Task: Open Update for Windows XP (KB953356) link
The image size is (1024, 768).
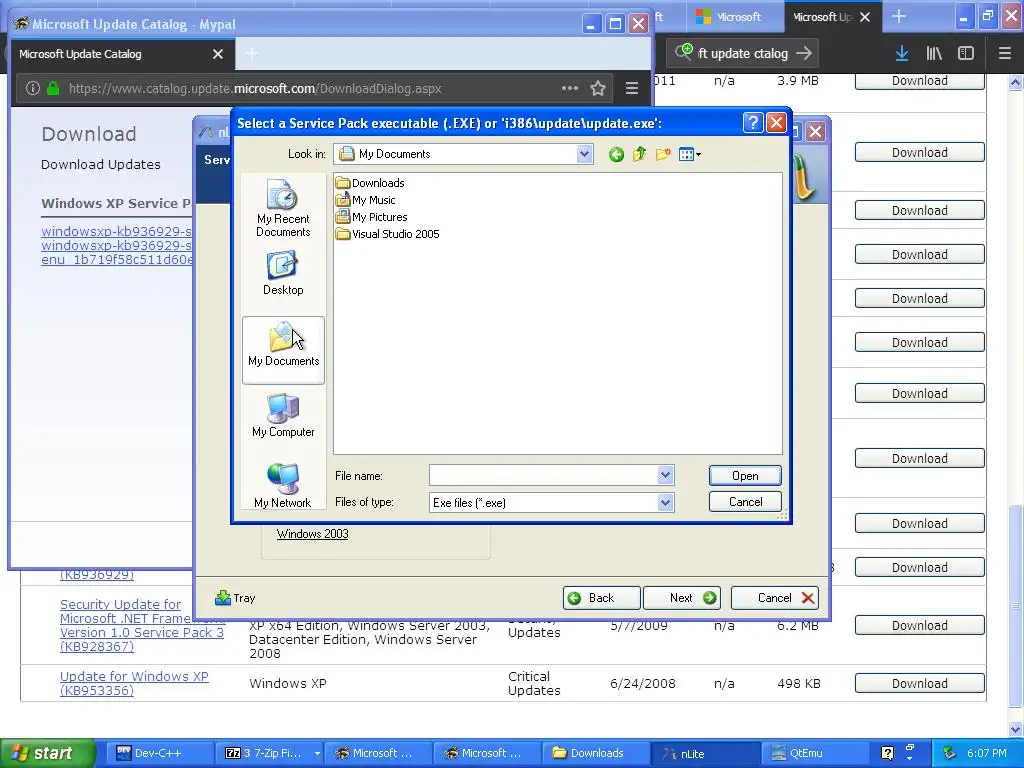Action: click(x=134, y=683)
